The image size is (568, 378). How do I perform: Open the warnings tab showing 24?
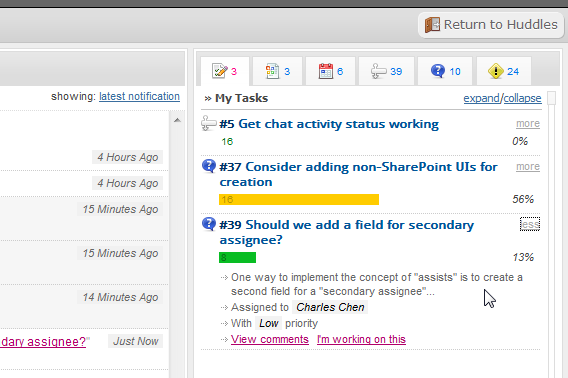pyautogui.click(x=504, y=71)
